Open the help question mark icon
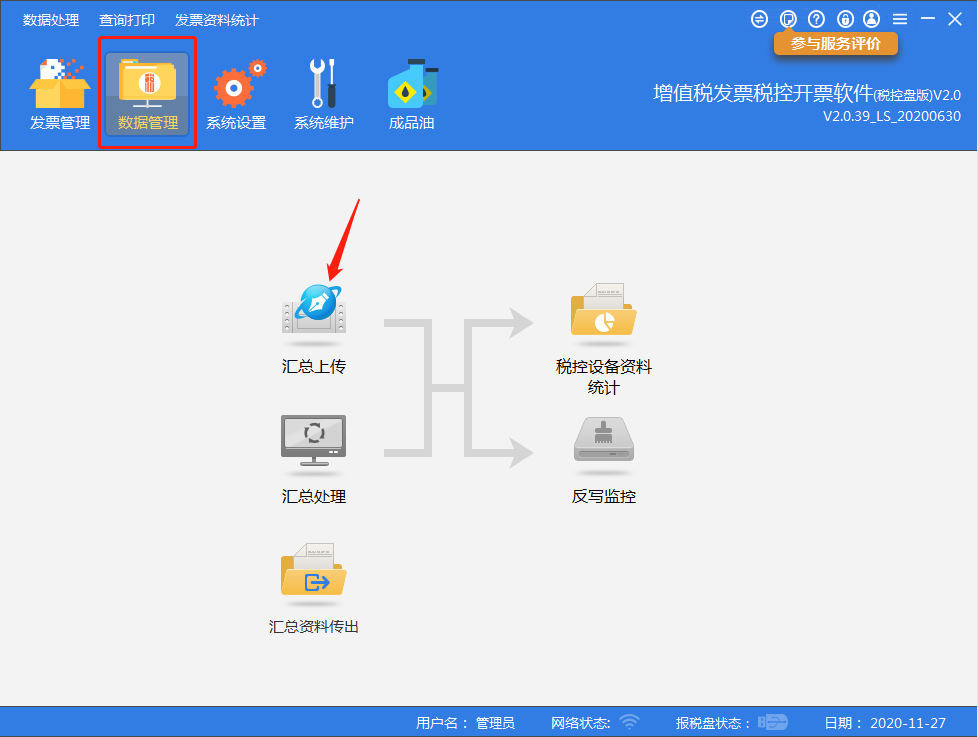 pos(816,19)
